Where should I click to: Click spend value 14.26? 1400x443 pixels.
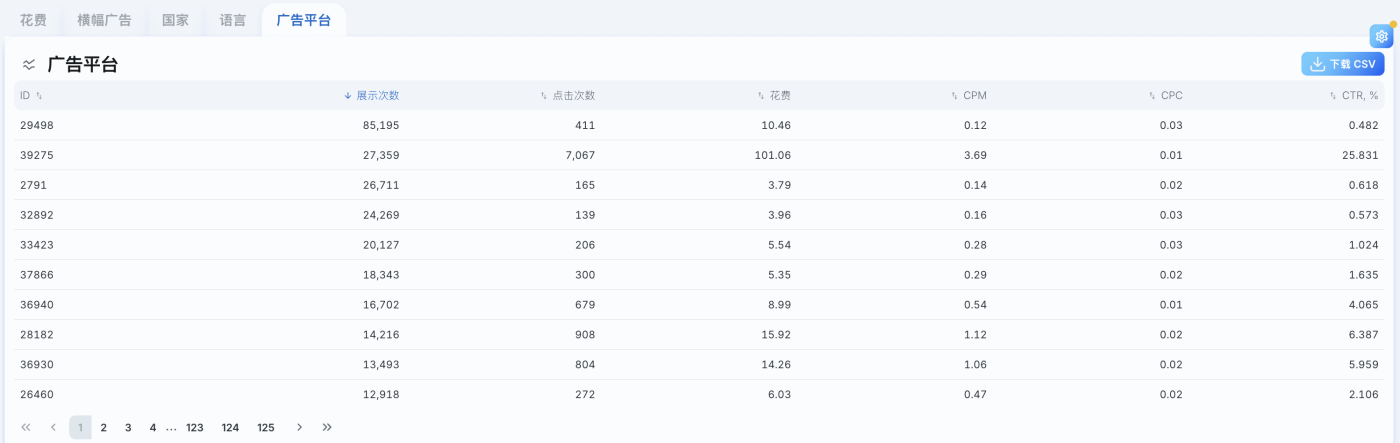point(776,365)
